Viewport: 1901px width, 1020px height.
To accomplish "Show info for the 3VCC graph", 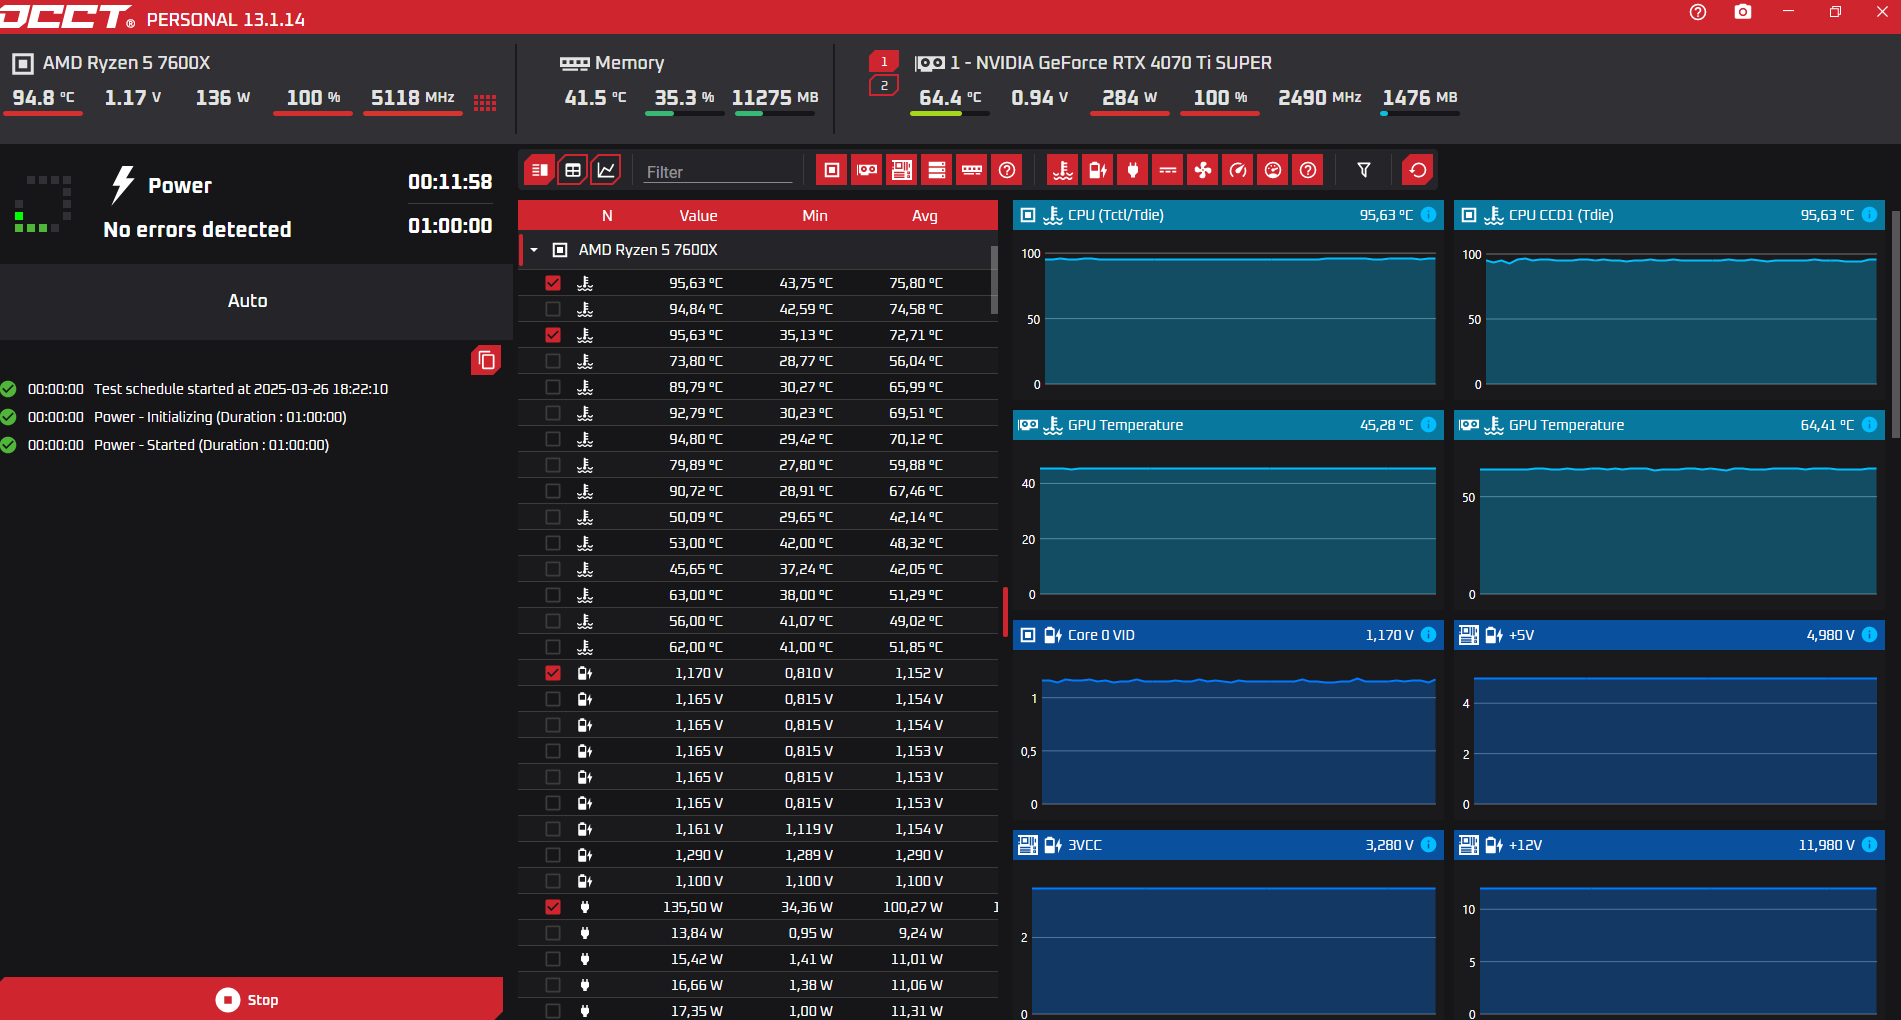I will tap(1428, 845).
